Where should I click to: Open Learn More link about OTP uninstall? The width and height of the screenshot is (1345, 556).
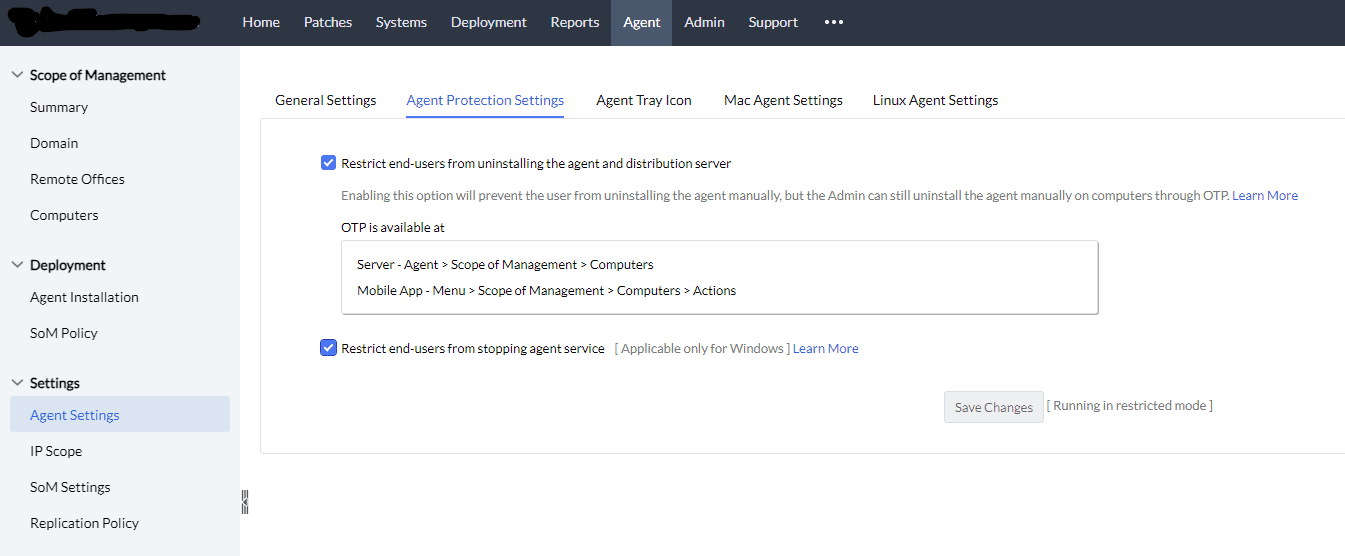(1264, 196)
